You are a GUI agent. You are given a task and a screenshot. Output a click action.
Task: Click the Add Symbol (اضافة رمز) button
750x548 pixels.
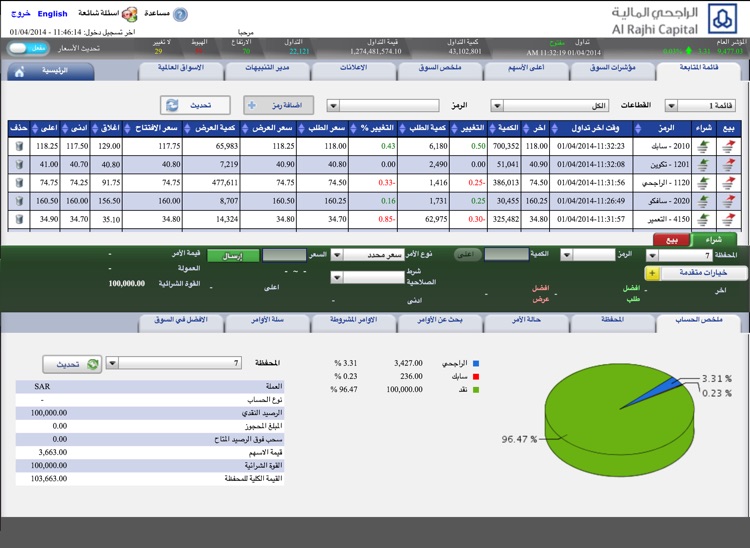coord(278,105)
